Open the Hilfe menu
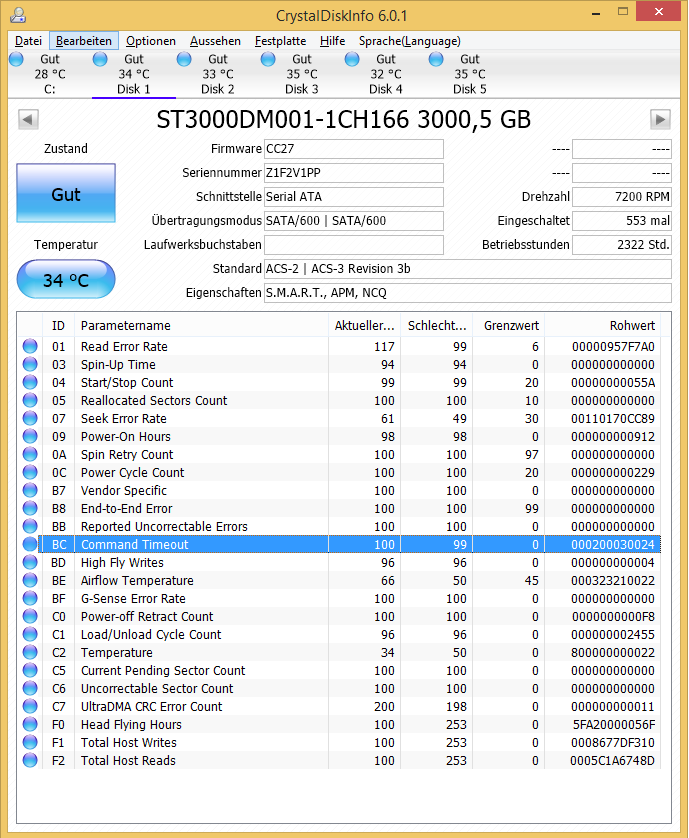Image resolution: width=689 pixels, height=838 pixels. tap(332, 41)
